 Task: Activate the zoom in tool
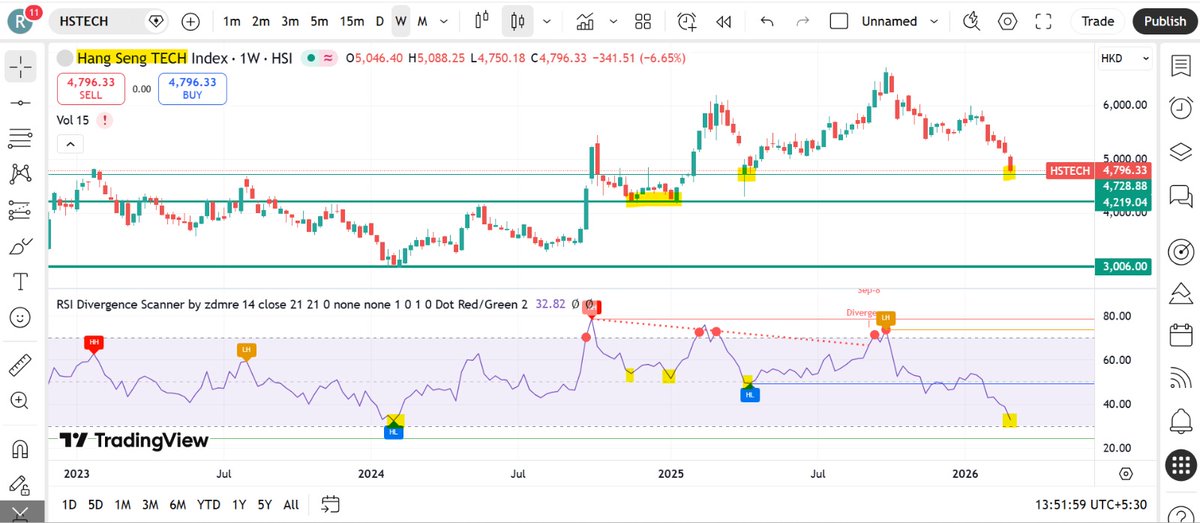(19, 400)
